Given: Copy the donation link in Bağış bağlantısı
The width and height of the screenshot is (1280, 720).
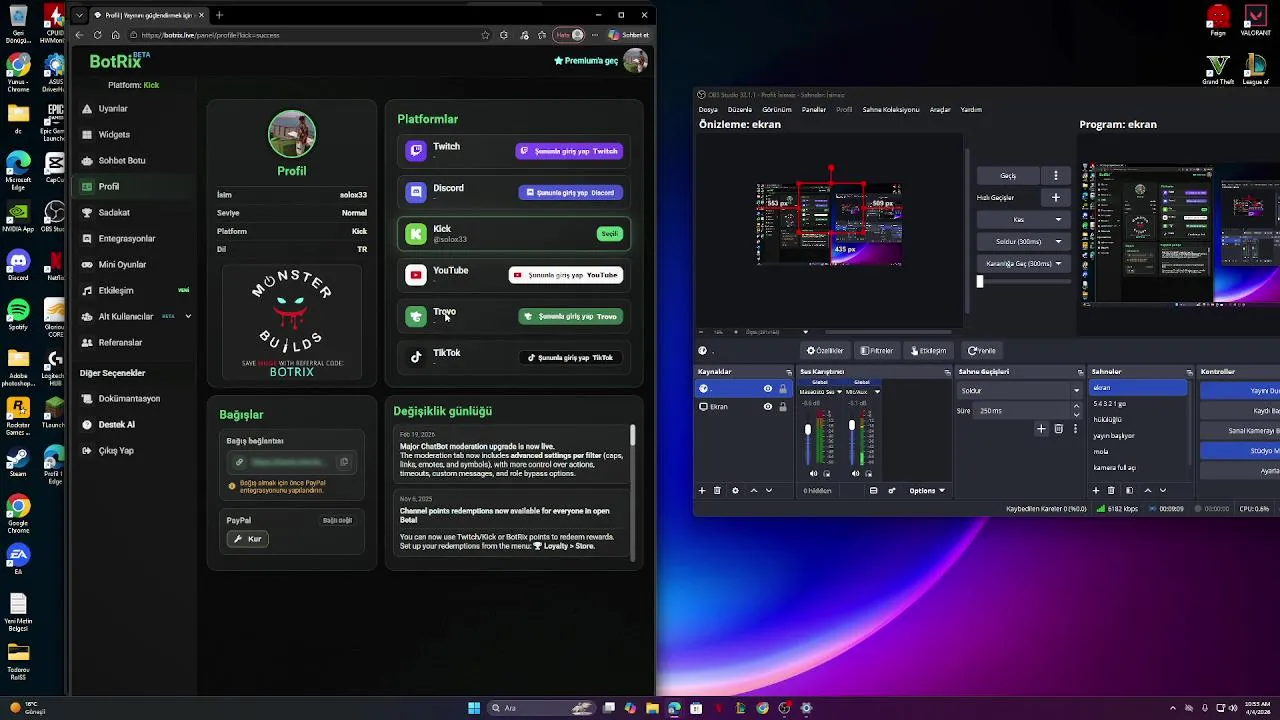Looking at the screenshot, I should (x=344, y=462).
